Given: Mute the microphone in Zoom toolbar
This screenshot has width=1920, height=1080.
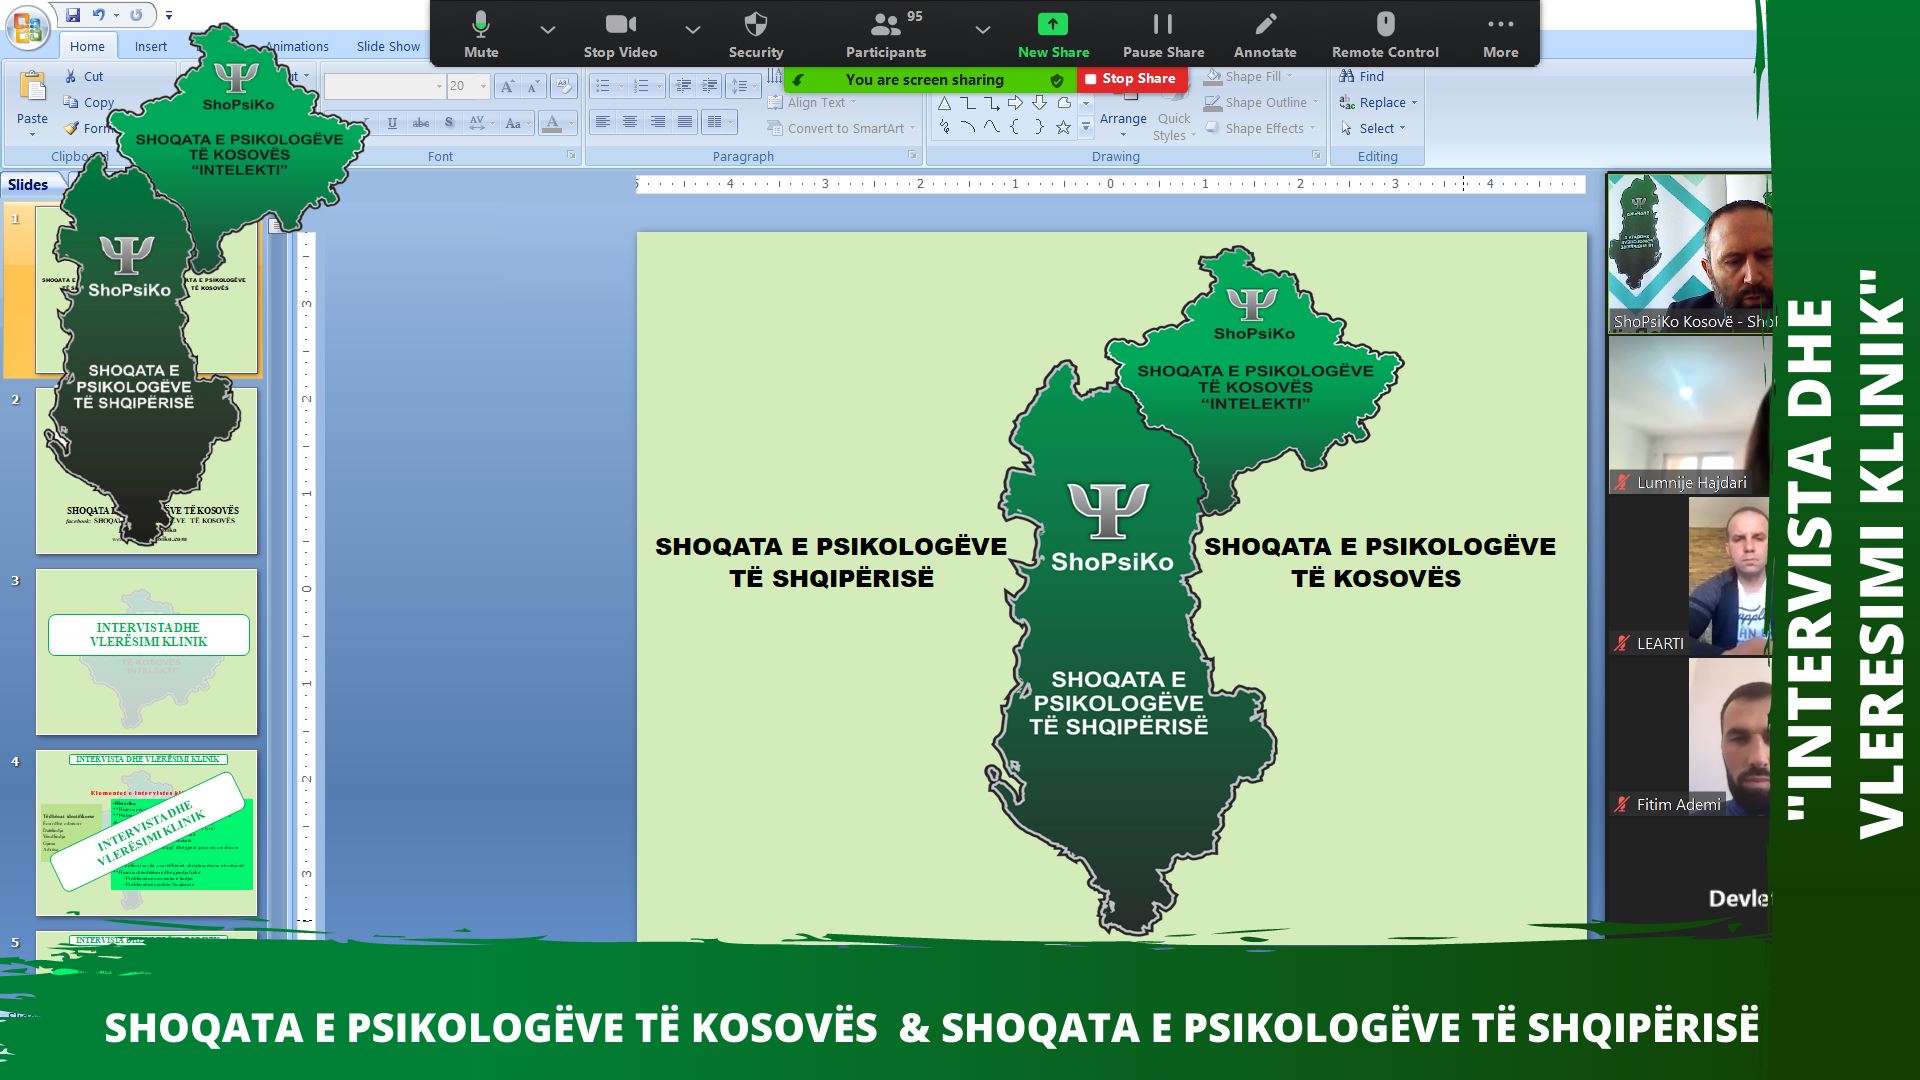Looking at the screenshot, I should point(481,35).
